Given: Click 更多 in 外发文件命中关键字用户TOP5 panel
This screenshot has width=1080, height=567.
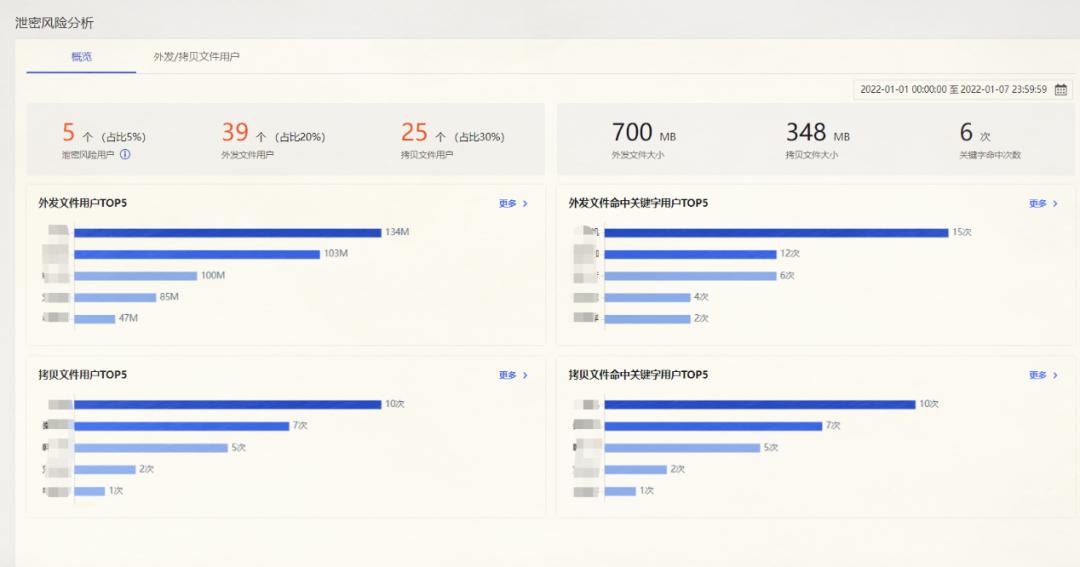Looking at the screenshot, I should coord(1043,204).
